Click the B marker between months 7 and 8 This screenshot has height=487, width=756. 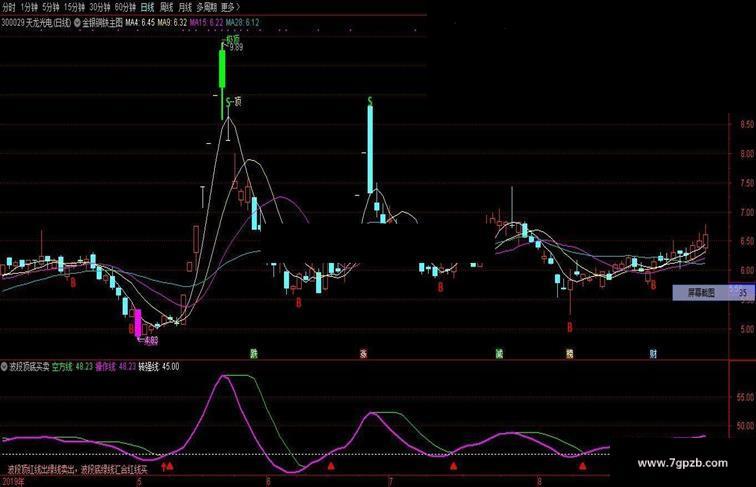point(440,287)
